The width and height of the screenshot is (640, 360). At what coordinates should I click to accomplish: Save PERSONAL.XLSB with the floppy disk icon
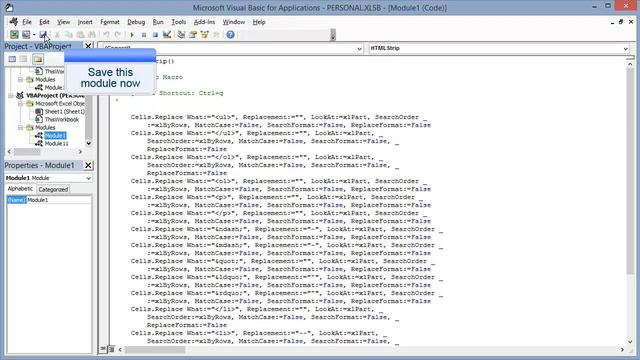[x=43, y=35]
